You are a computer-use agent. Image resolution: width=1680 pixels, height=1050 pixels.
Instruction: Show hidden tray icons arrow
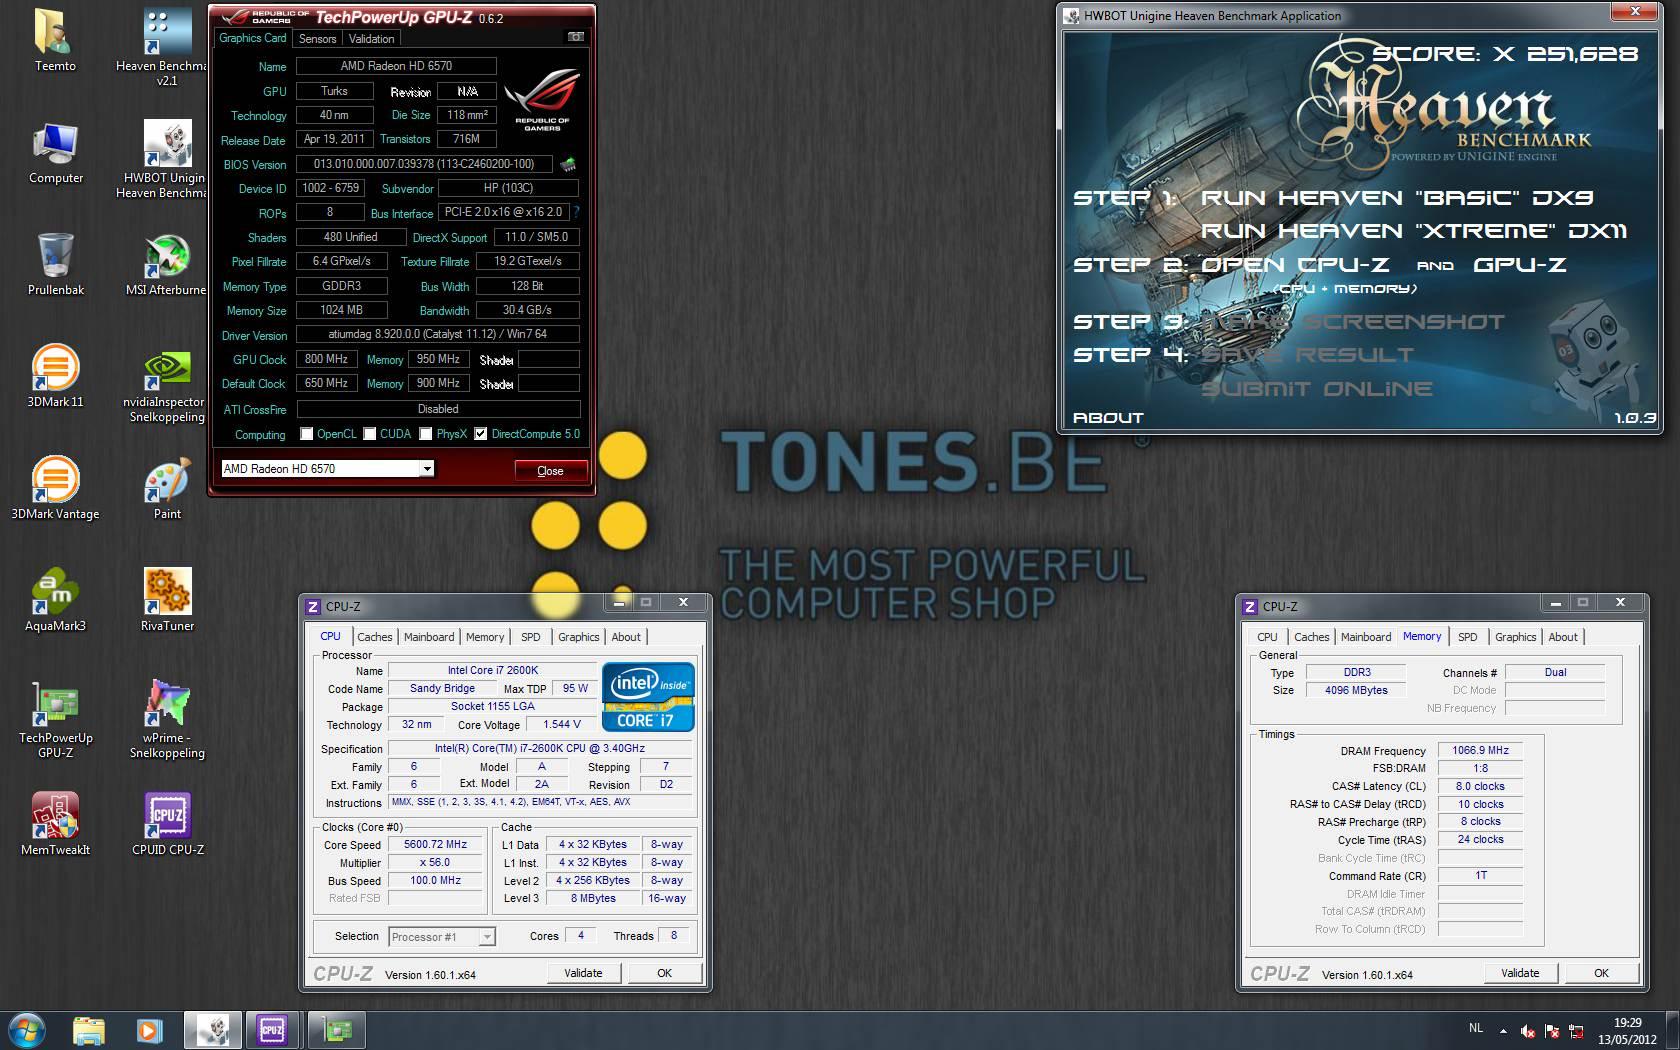(1503, 1030)
